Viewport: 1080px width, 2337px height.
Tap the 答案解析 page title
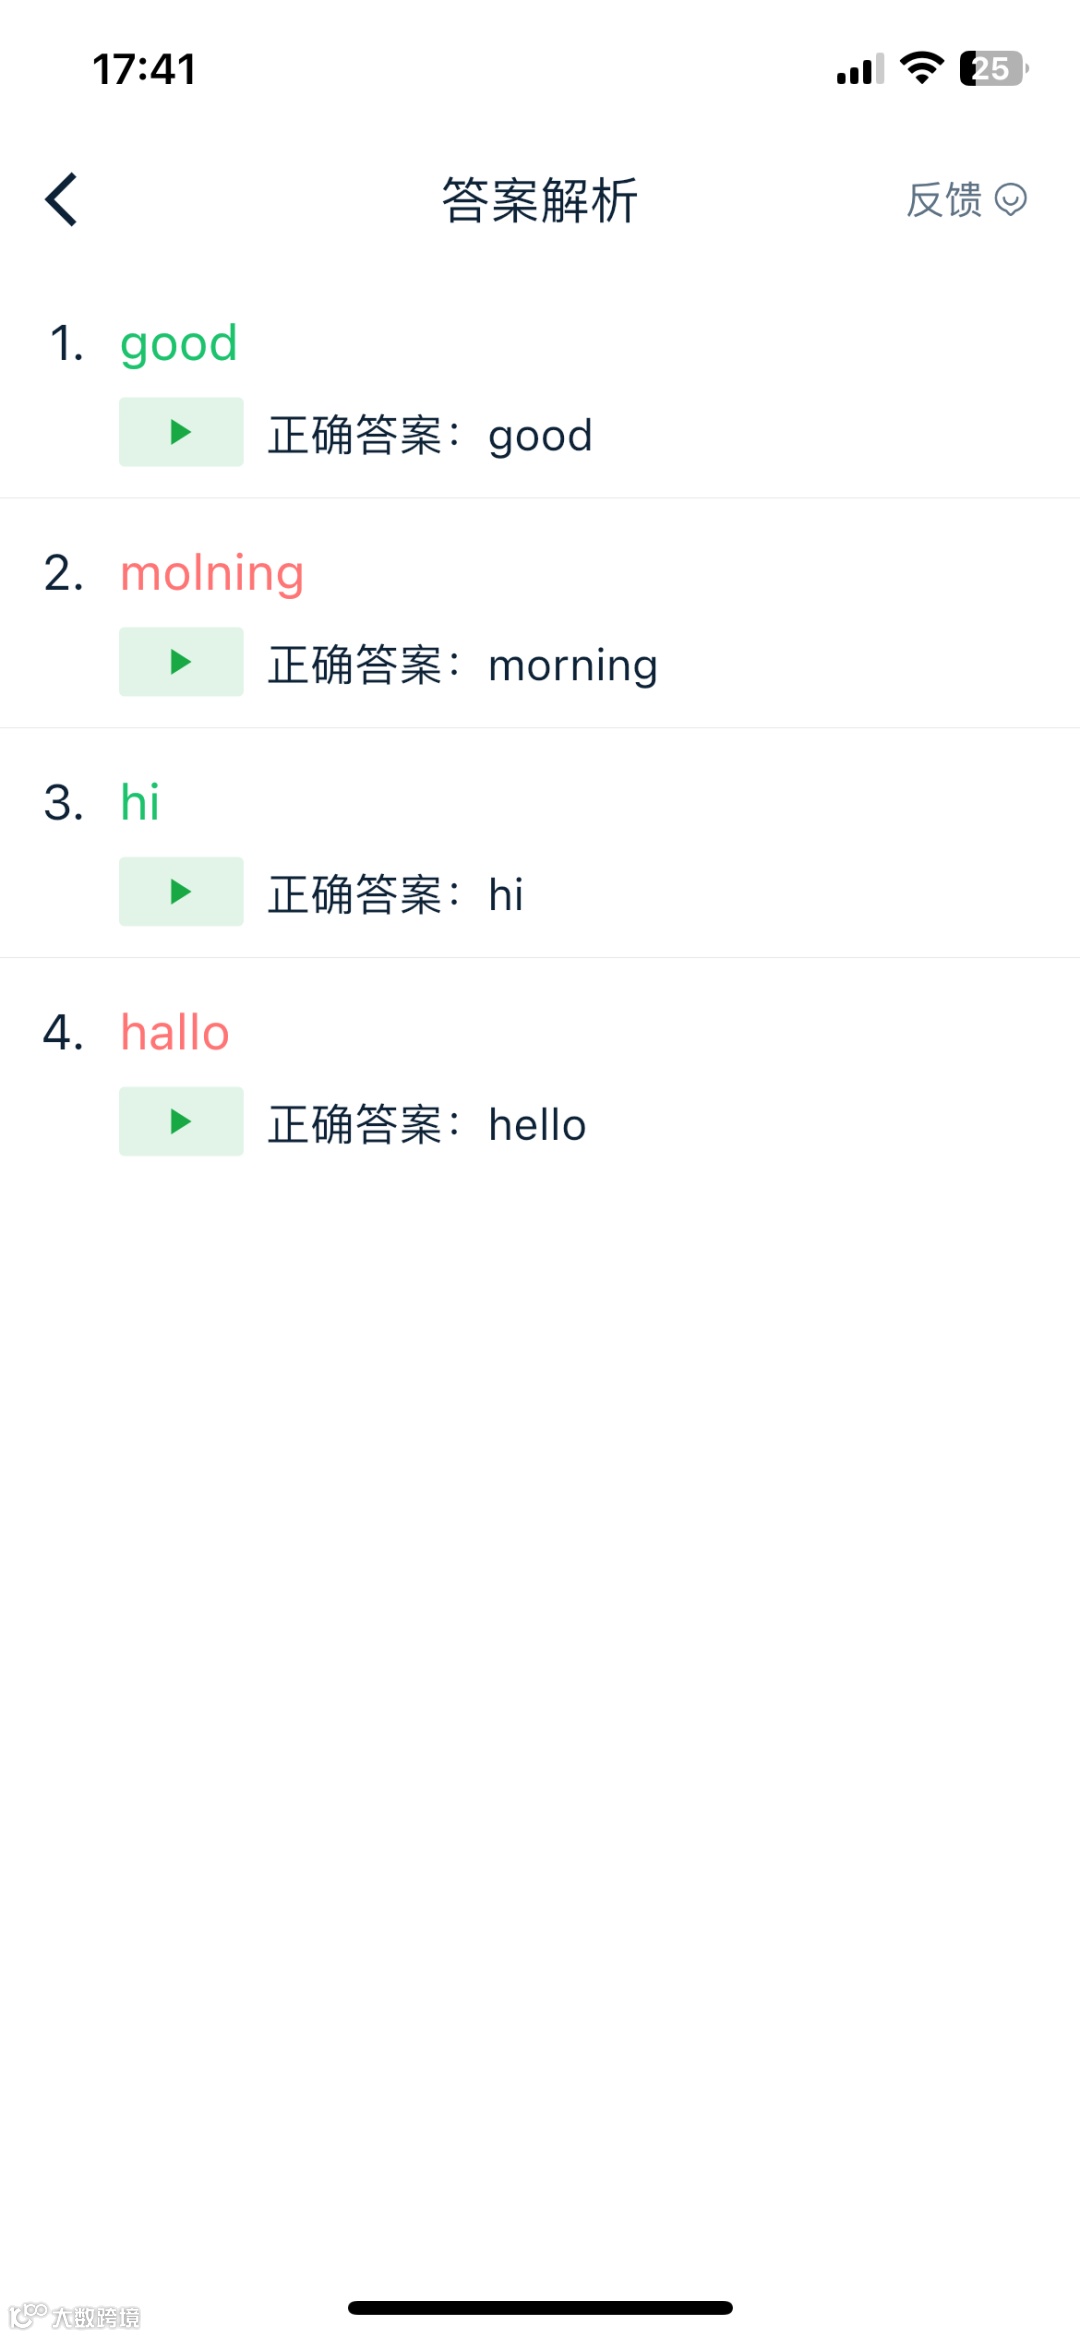540,200
